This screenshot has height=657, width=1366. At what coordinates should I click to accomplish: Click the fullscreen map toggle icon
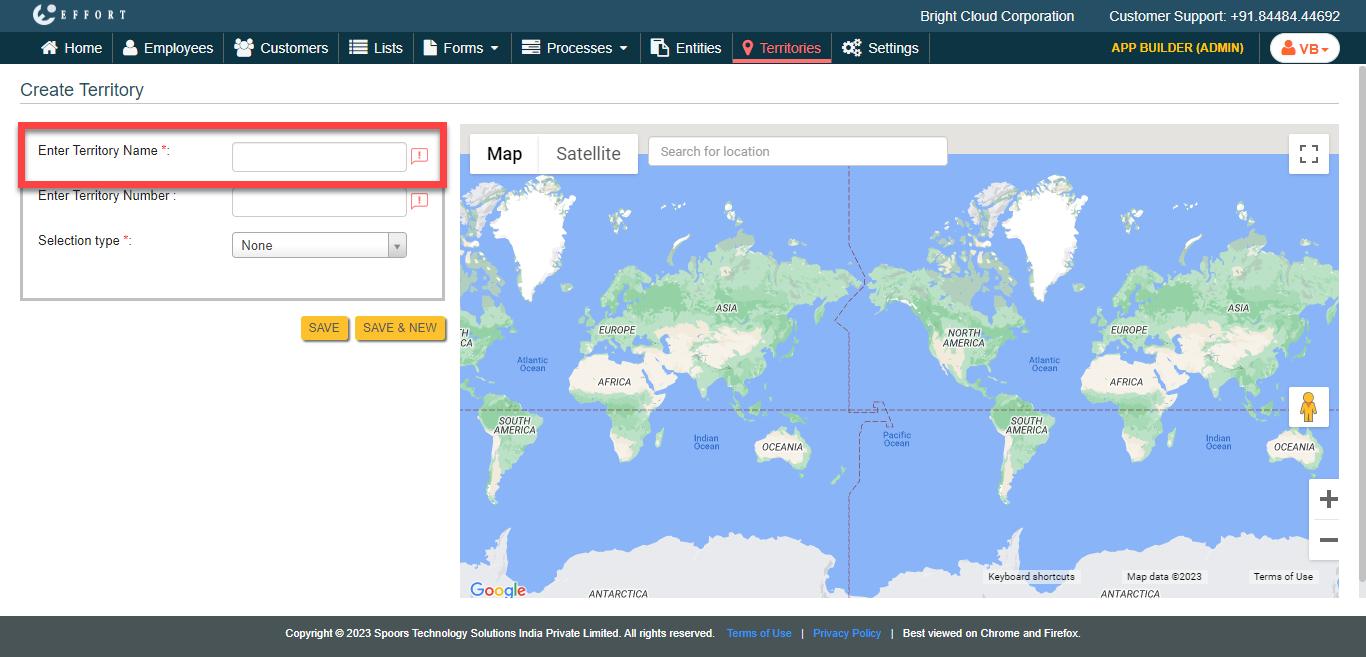tap(1308, 154)
